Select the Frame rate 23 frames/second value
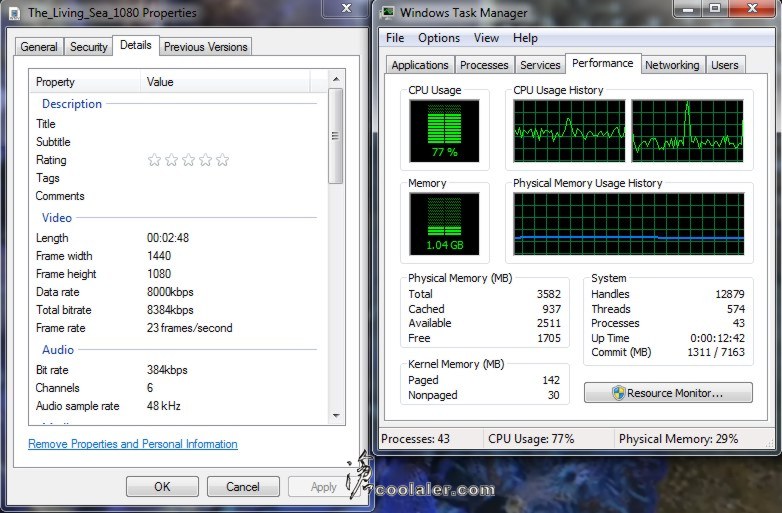 pyautogui.click(x=190, y=328)
